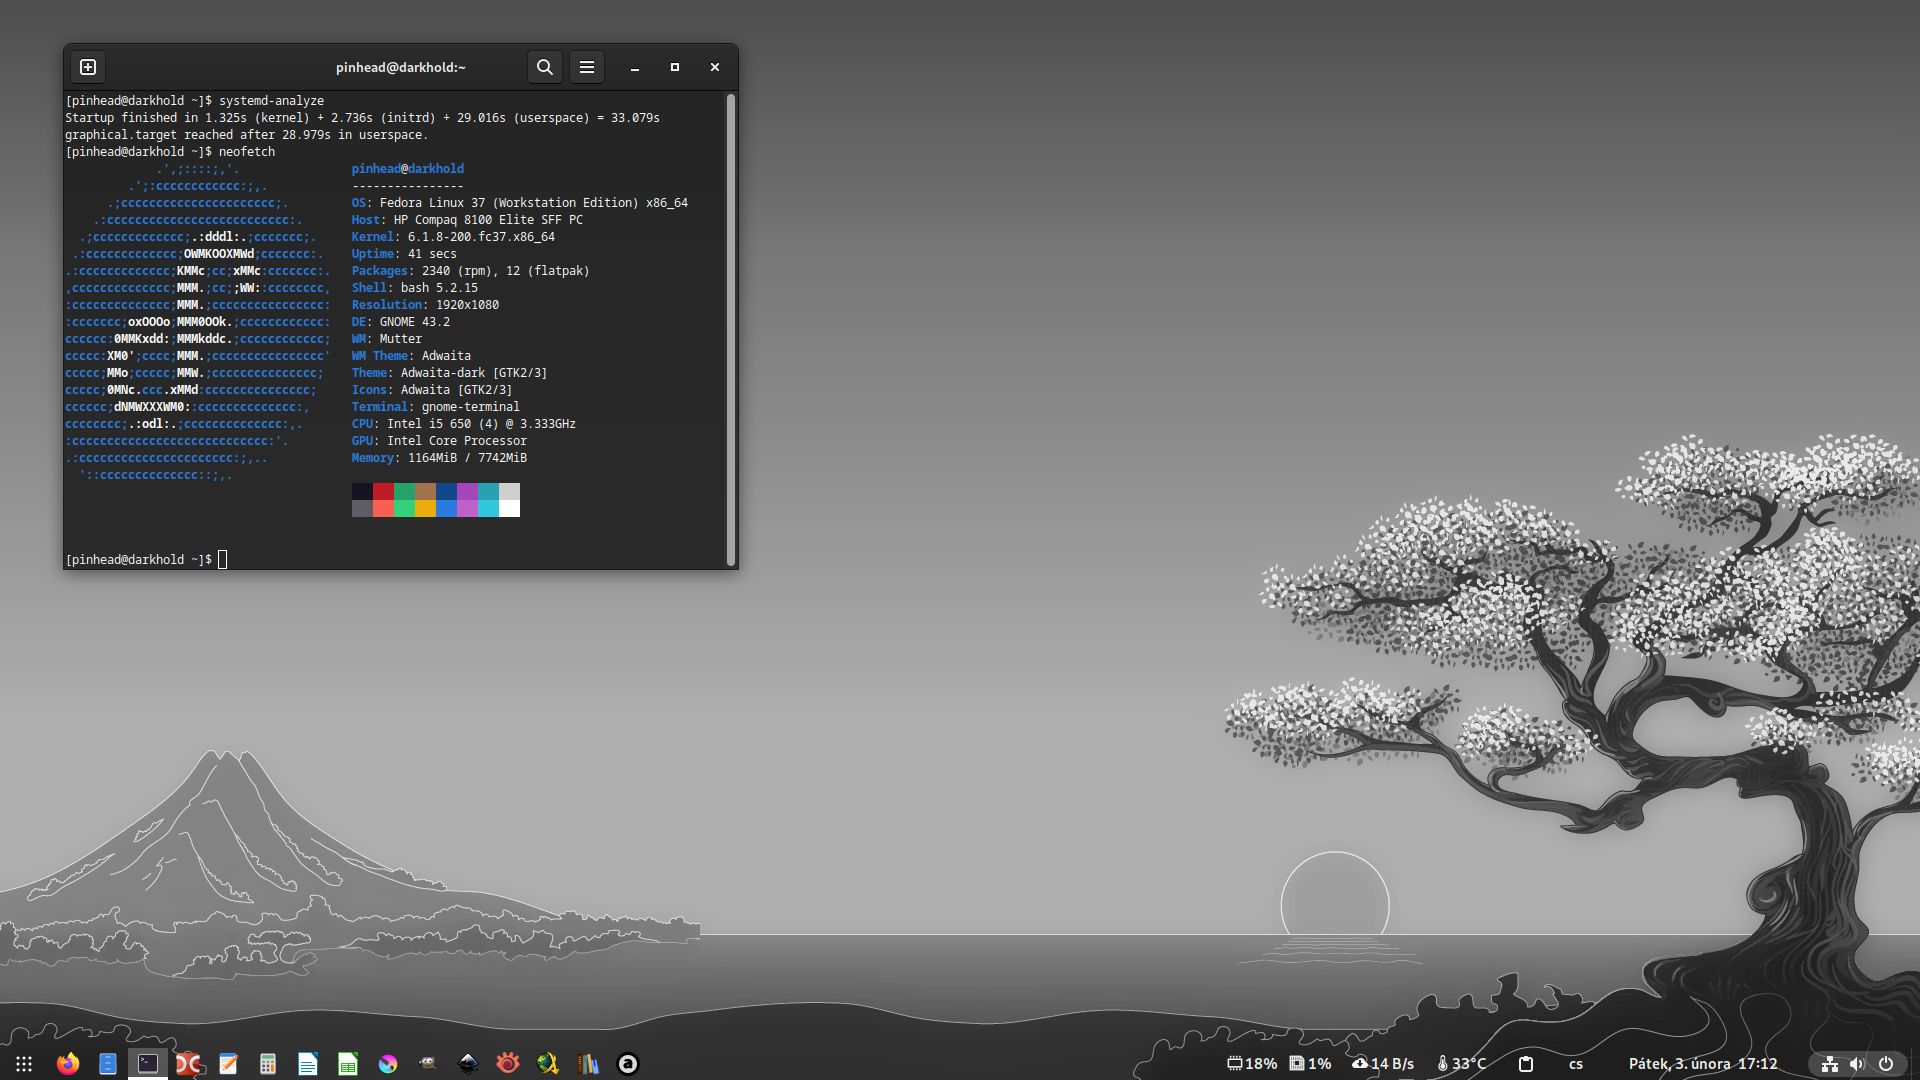Click the 'Host: HP Compaq 8100 Elite' line

pos(467,220)
